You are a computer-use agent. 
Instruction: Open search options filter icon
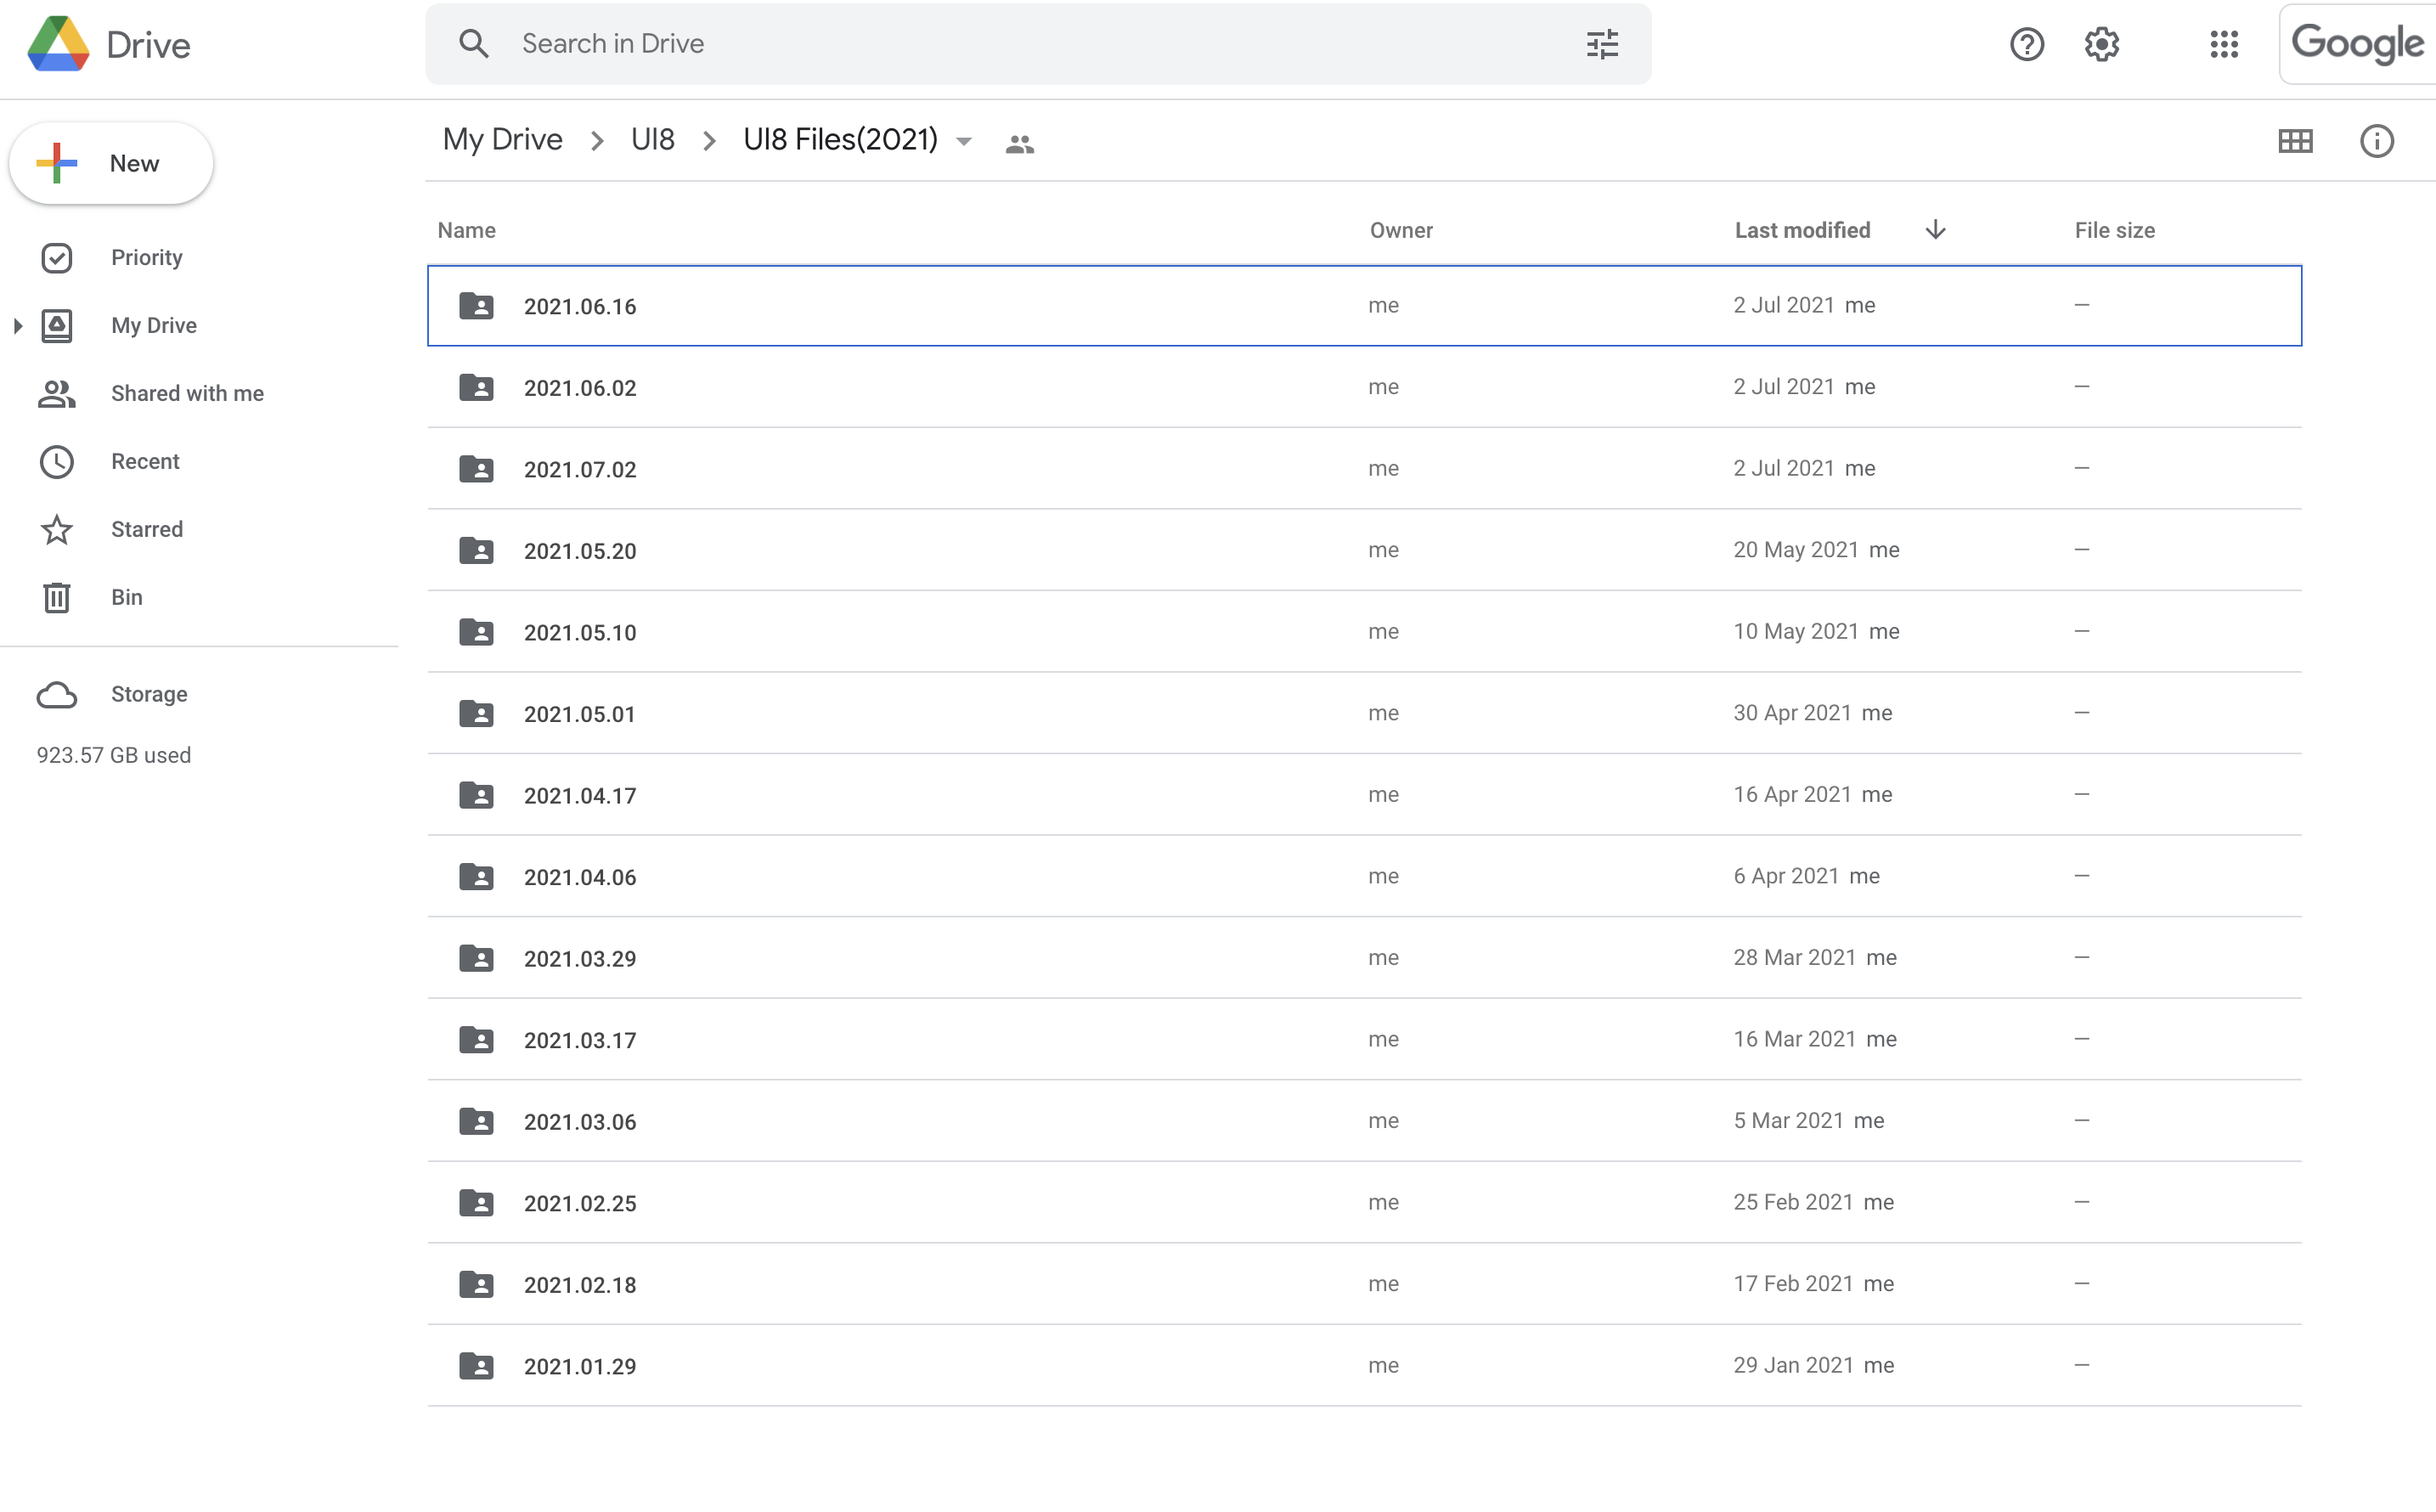click(1602, 44)
